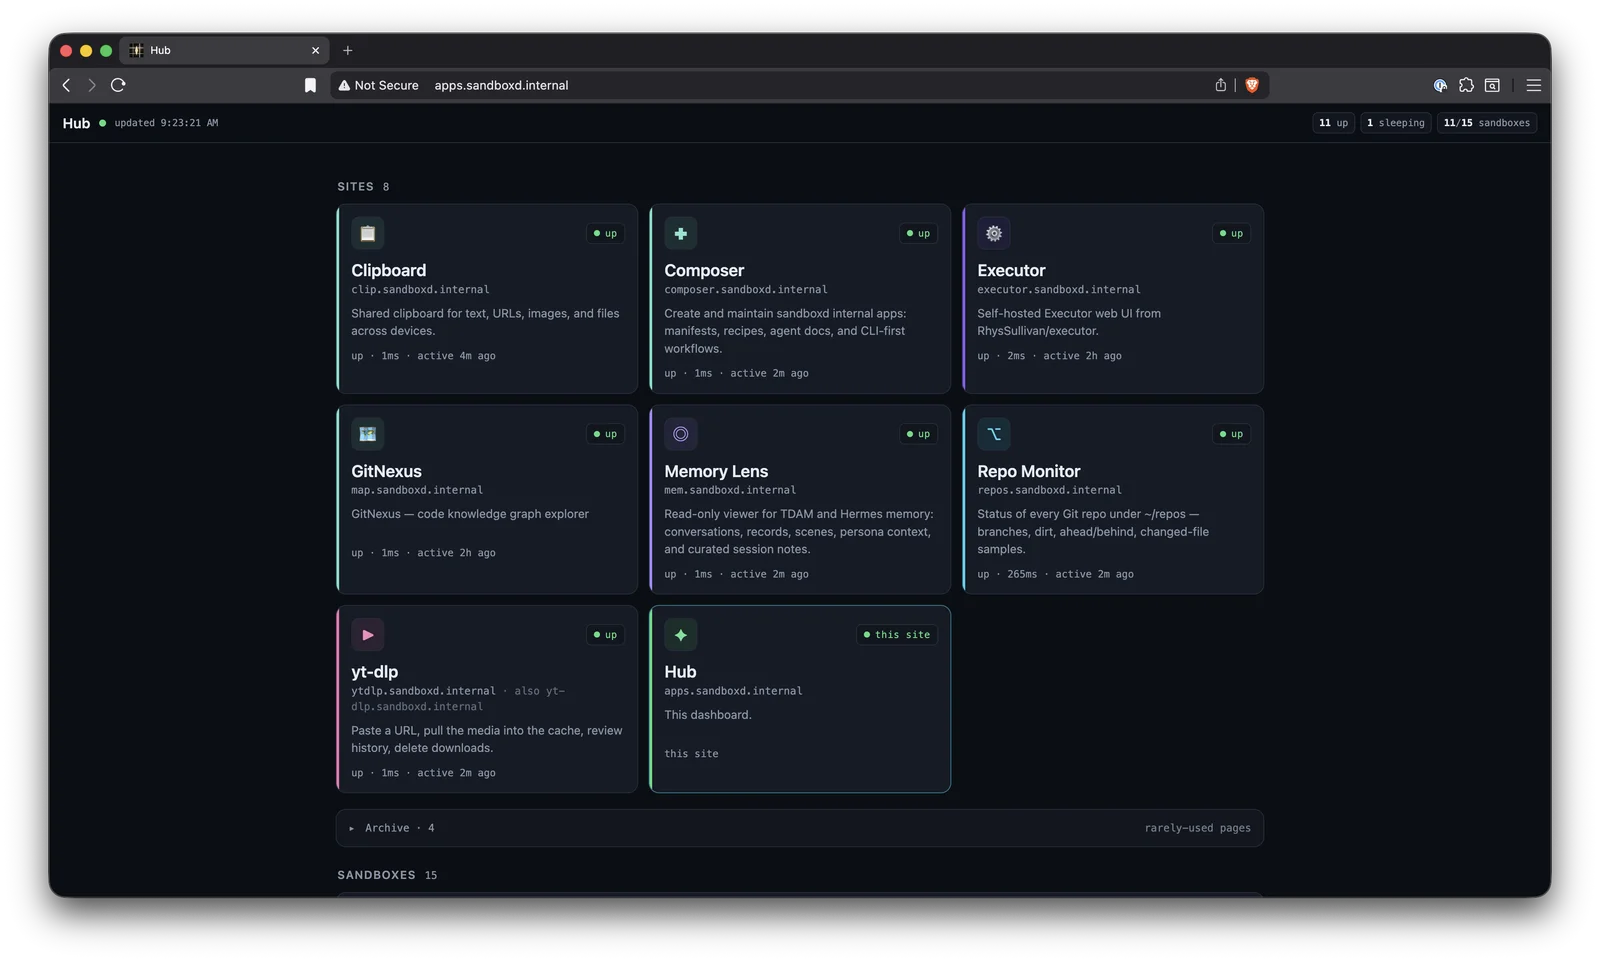Click the address bar URL apps.sandboxd.internal
The width and height of the screenshot is (1600, 962).
pos(501,85)
